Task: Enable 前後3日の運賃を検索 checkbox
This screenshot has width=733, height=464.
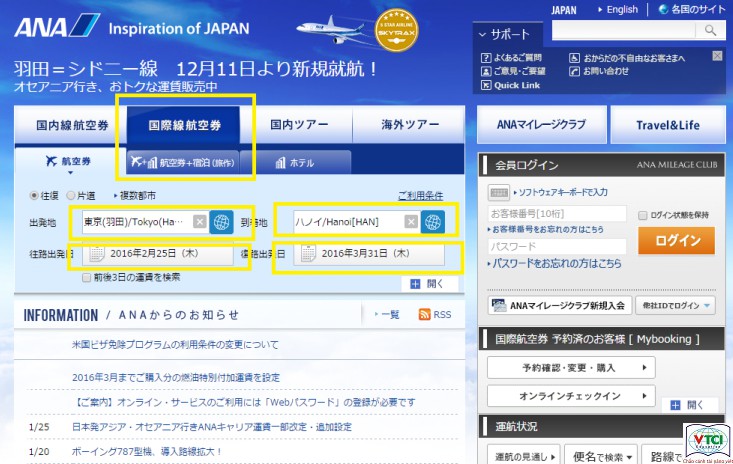Action: (x=86, y=278)
